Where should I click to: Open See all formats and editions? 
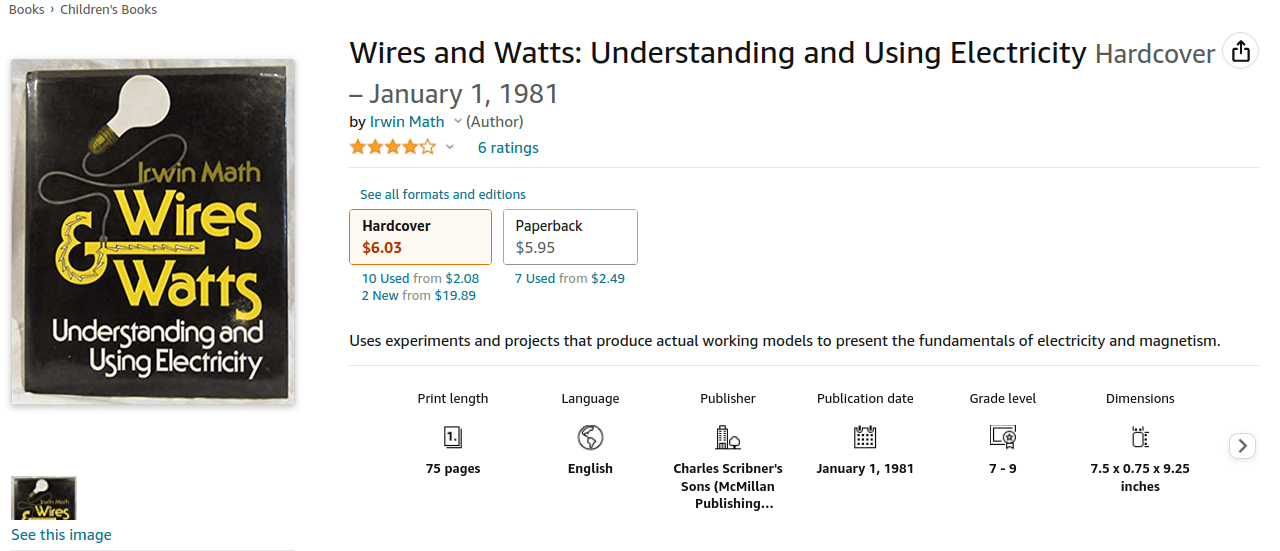pos(443,194)
